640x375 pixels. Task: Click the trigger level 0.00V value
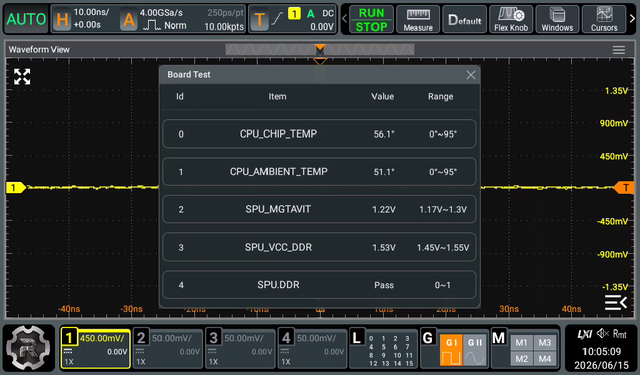(x=322, y=27)
